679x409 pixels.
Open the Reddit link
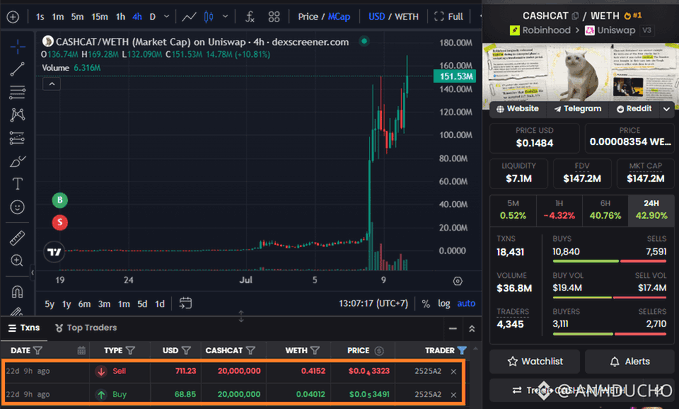634,109
